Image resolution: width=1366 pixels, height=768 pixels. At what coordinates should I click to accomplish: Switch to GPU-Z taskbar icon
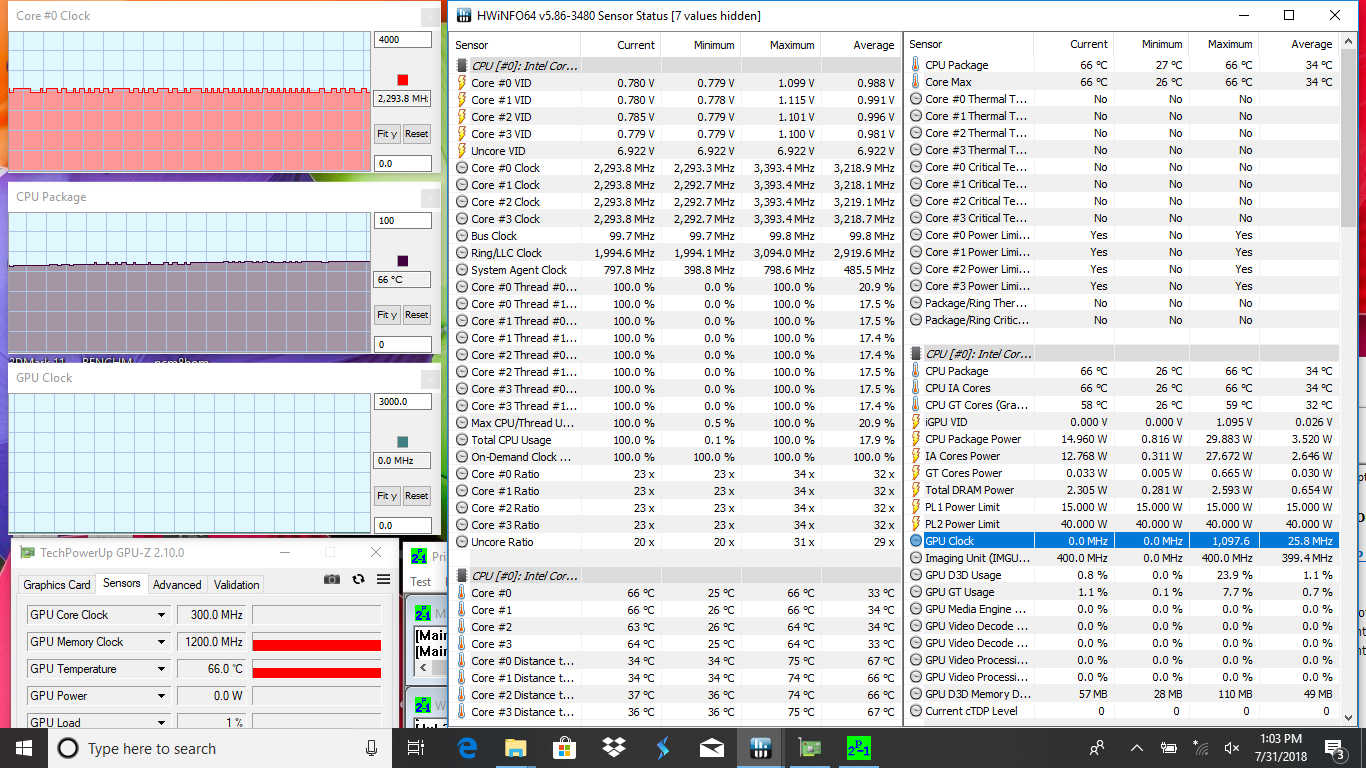click(808, 748)
